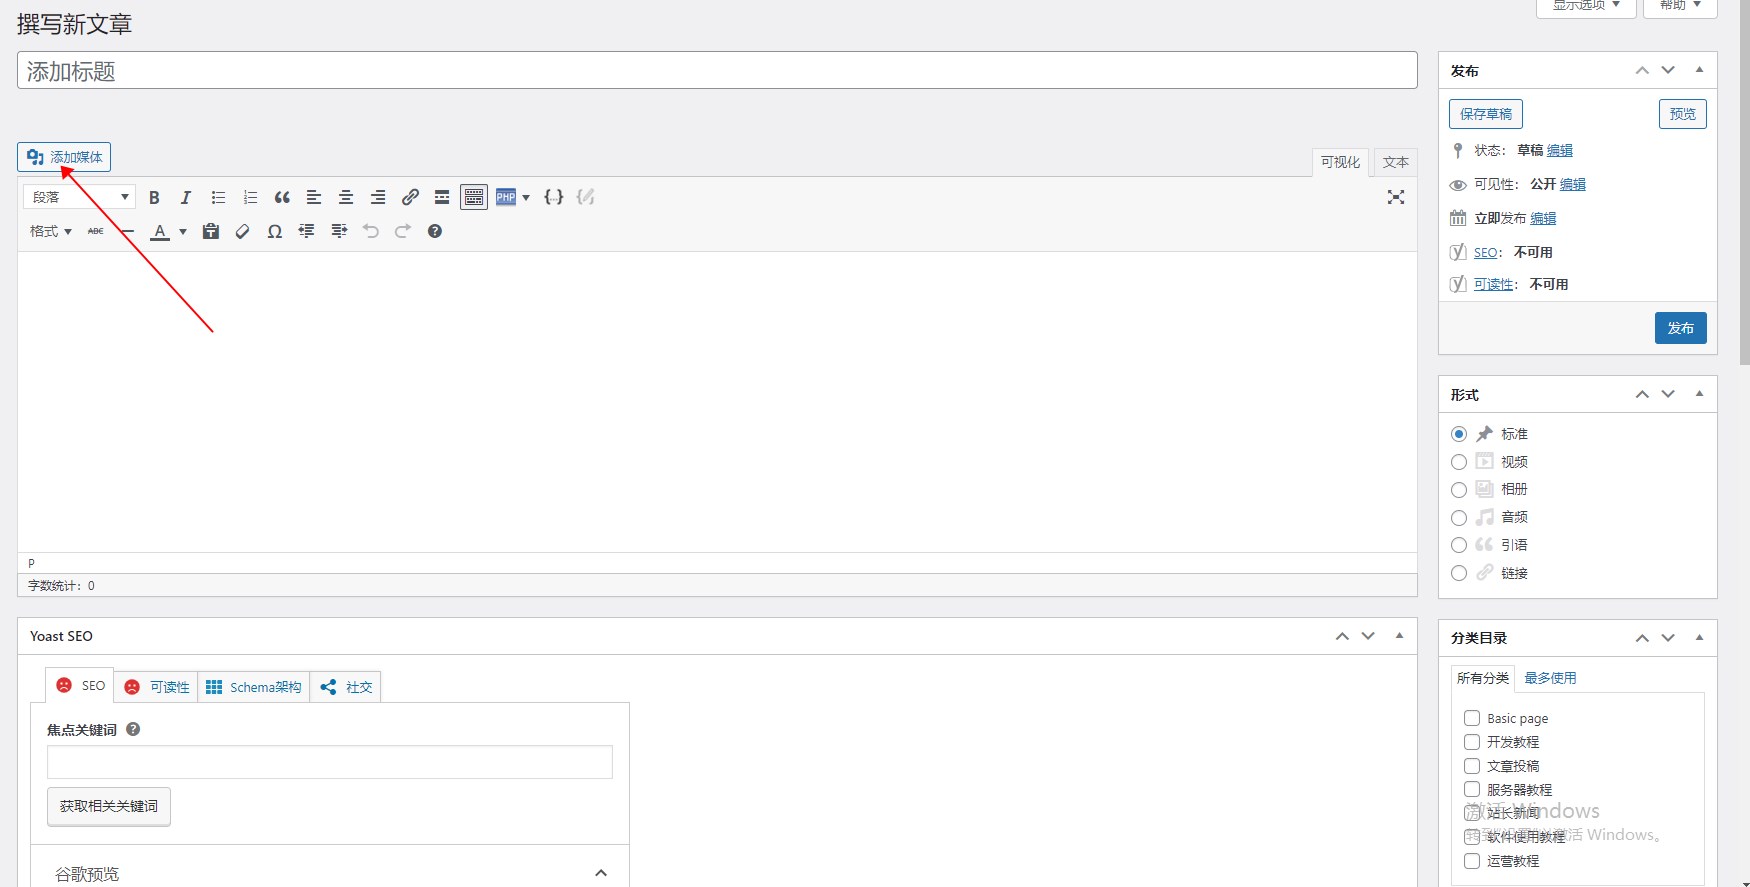Image resolution: width=1750 pixels, height=887 pixels.
Task: Enter distraction-free fullscreen editor mode
Action: (x=1396, y=197)
